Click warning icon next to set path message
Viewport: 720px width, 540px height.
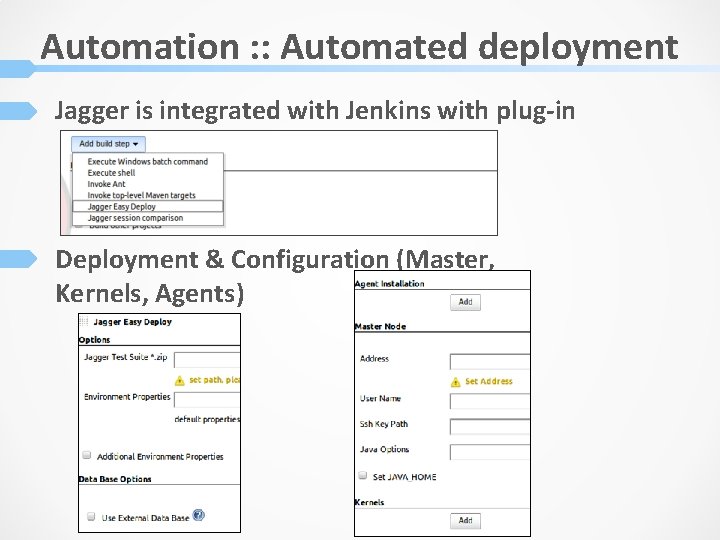(180, 381)
